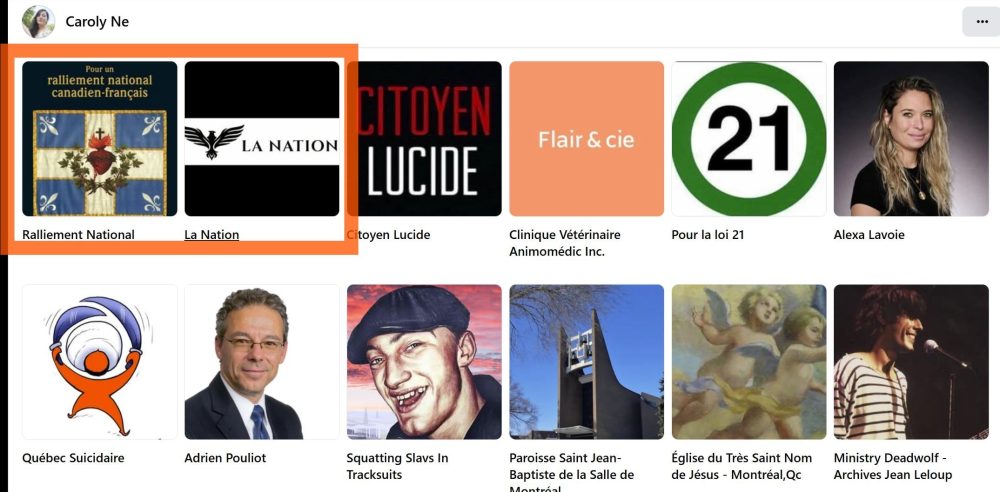
Task: Open the Ministry Deadwolf singer thumbnail
Action: tap(911, 362)
